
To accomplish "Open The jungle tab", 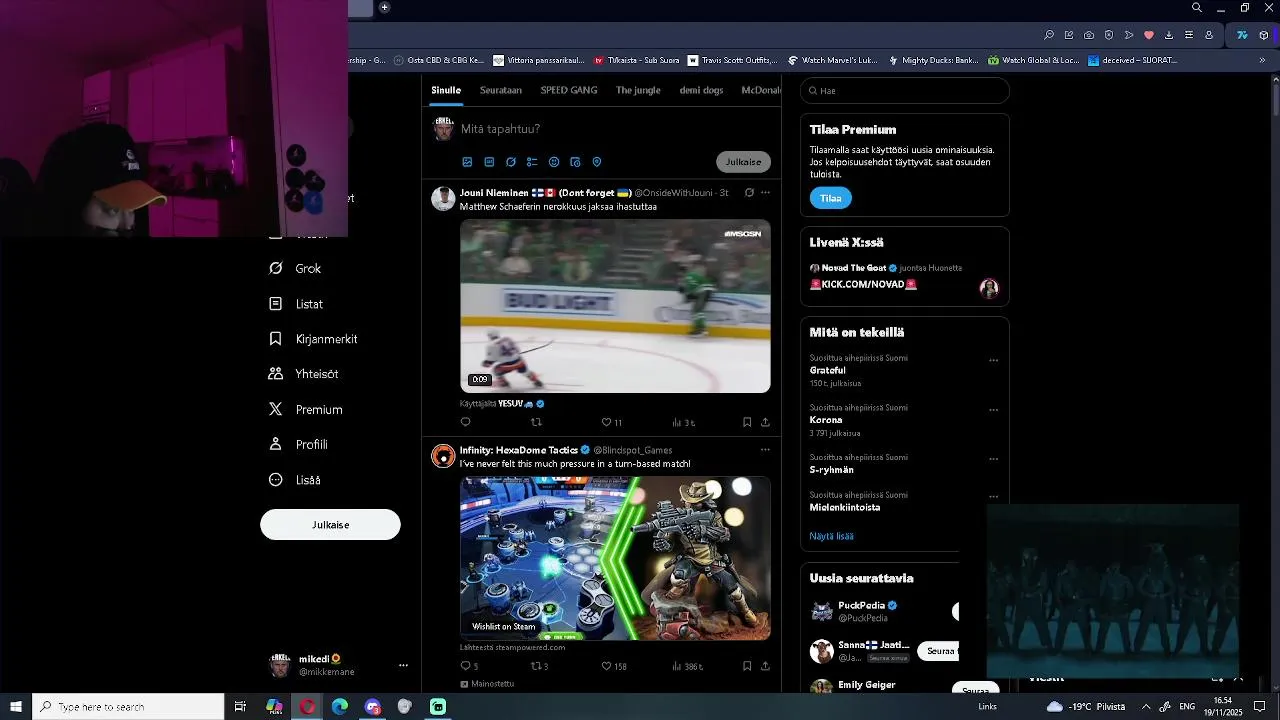I will coord(638,90).
